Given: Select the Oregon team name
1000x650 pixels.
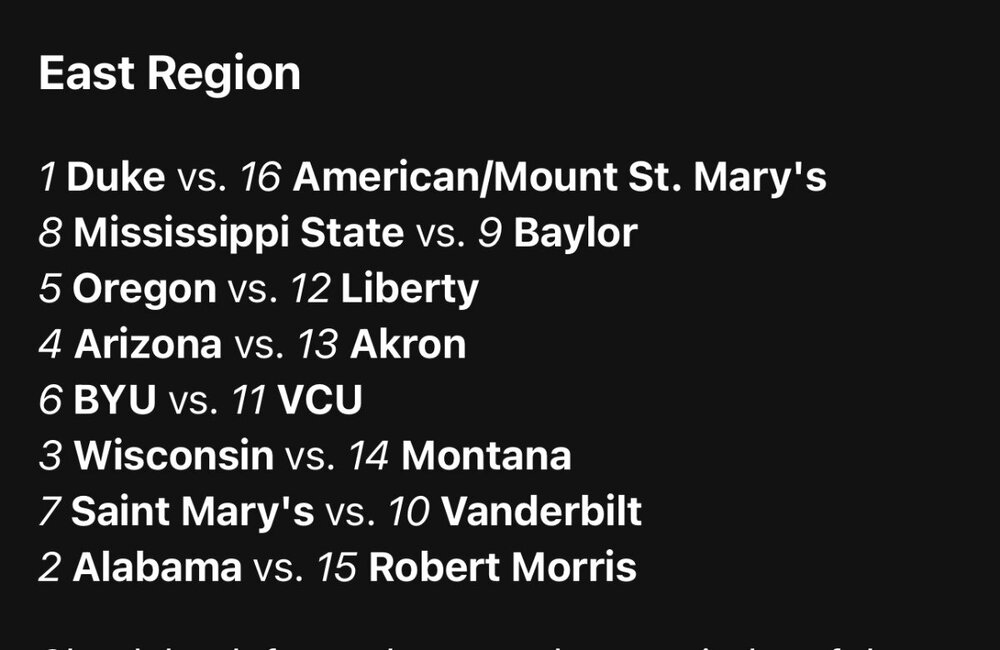Looking at the screenshot, I should pyautogui.click(x=144, y=290).
